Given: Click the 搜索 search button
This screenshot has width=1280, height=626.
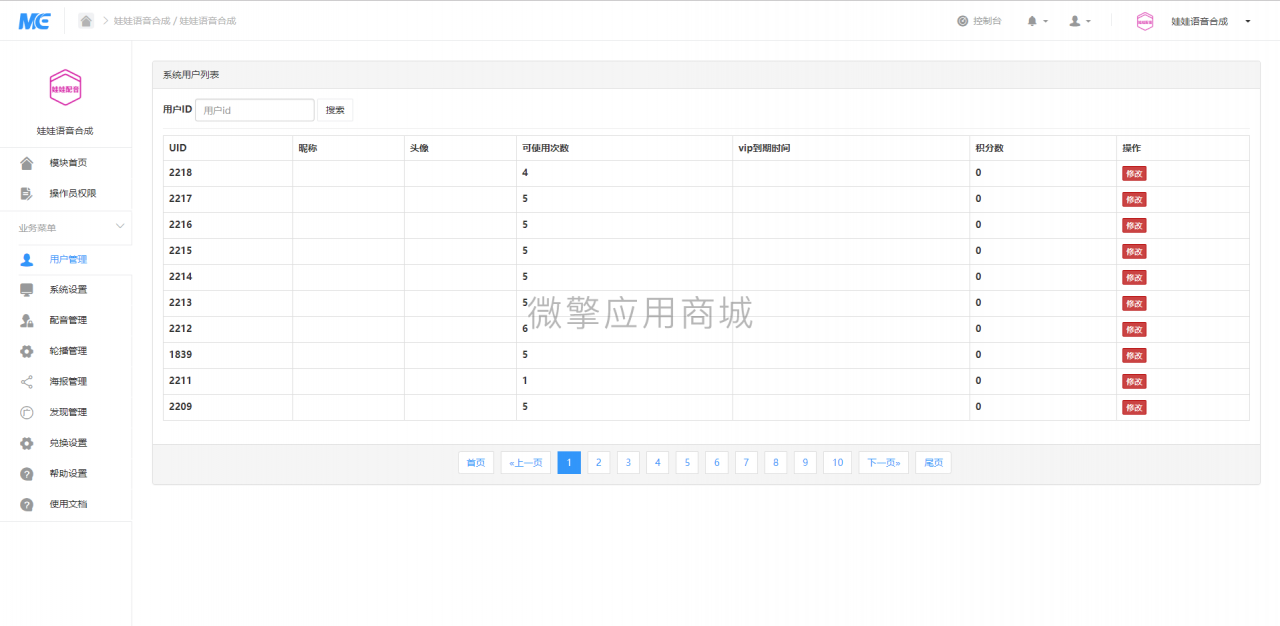Looking at the screenshot, I should click(x=335, y=110).
